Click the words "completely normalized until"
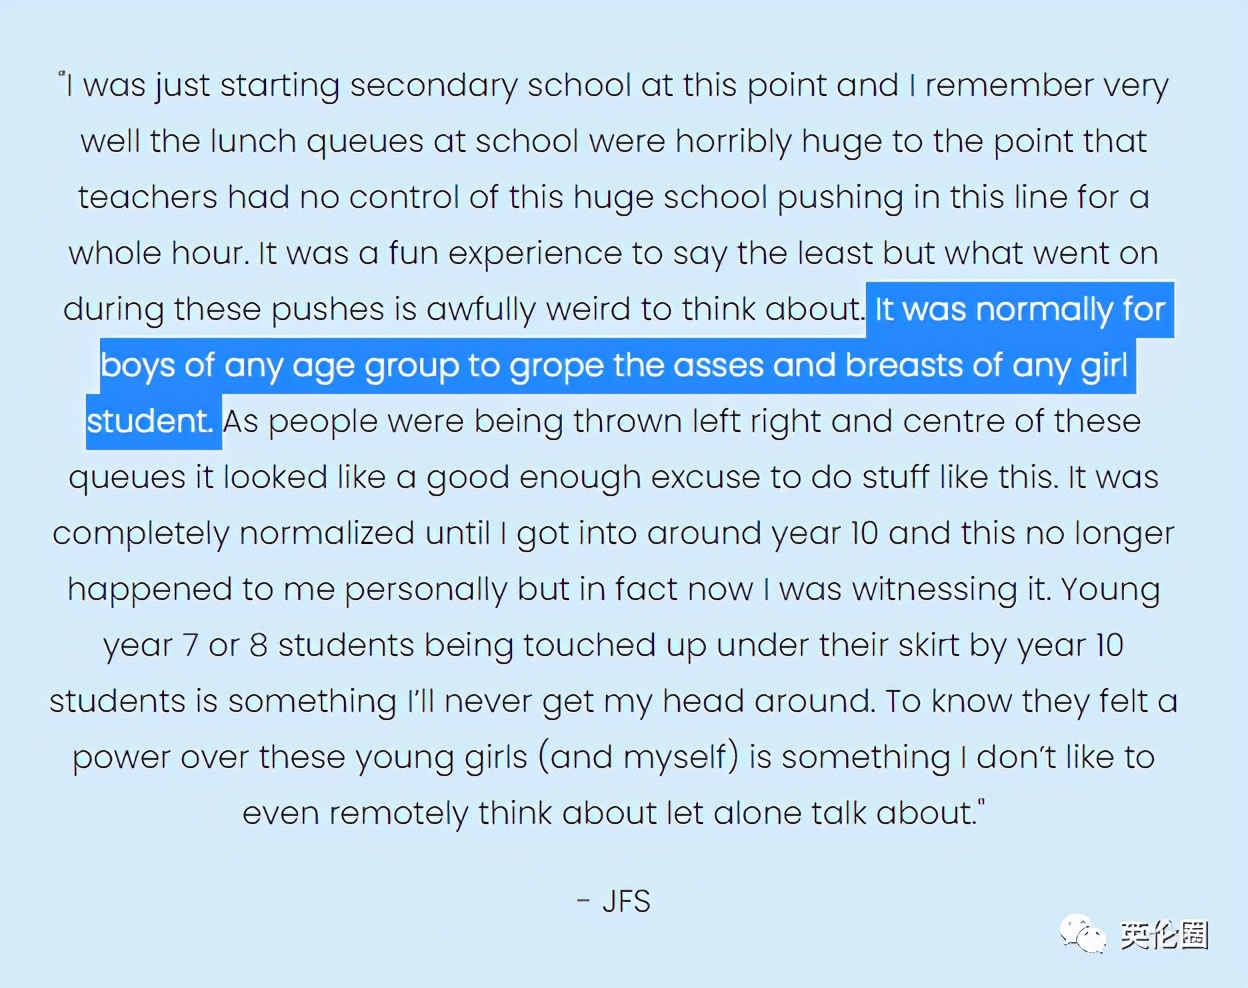This screenshot has height=988, width=1248. pos(272,534)
